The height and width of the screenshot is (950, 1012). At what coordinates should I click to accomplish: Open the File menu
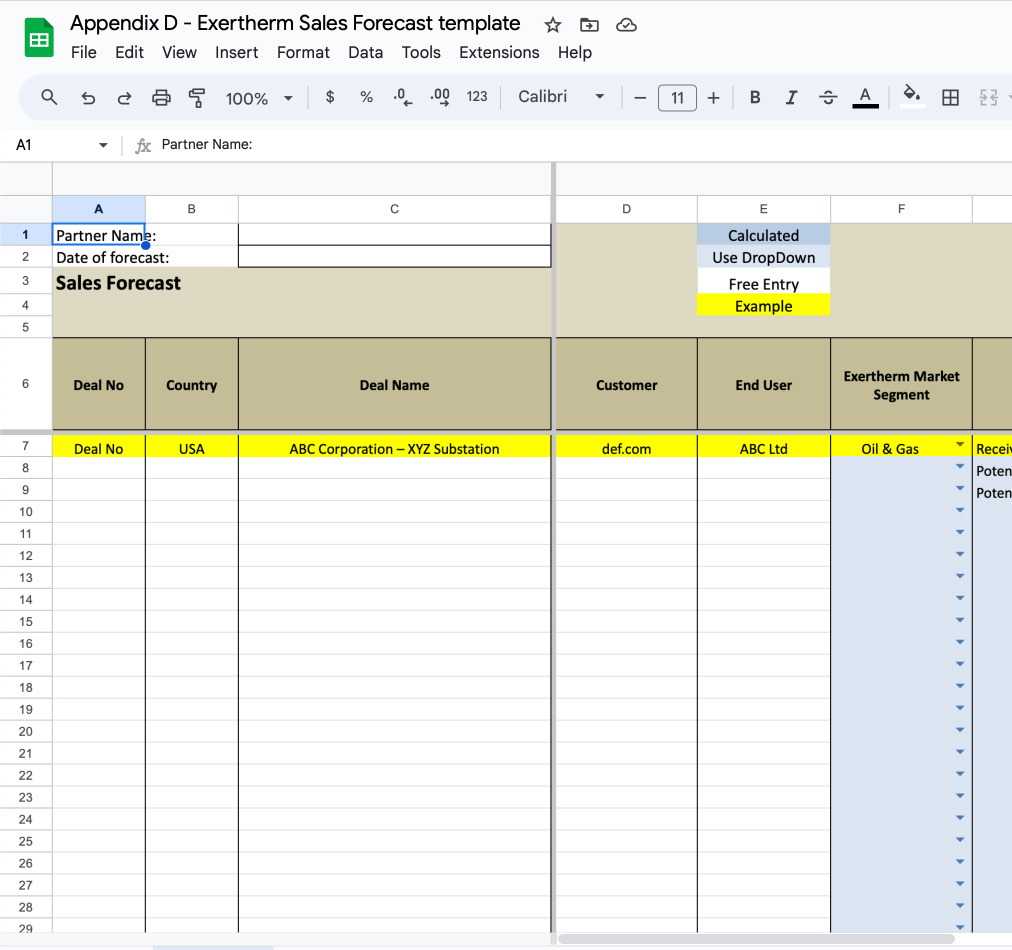84,53
